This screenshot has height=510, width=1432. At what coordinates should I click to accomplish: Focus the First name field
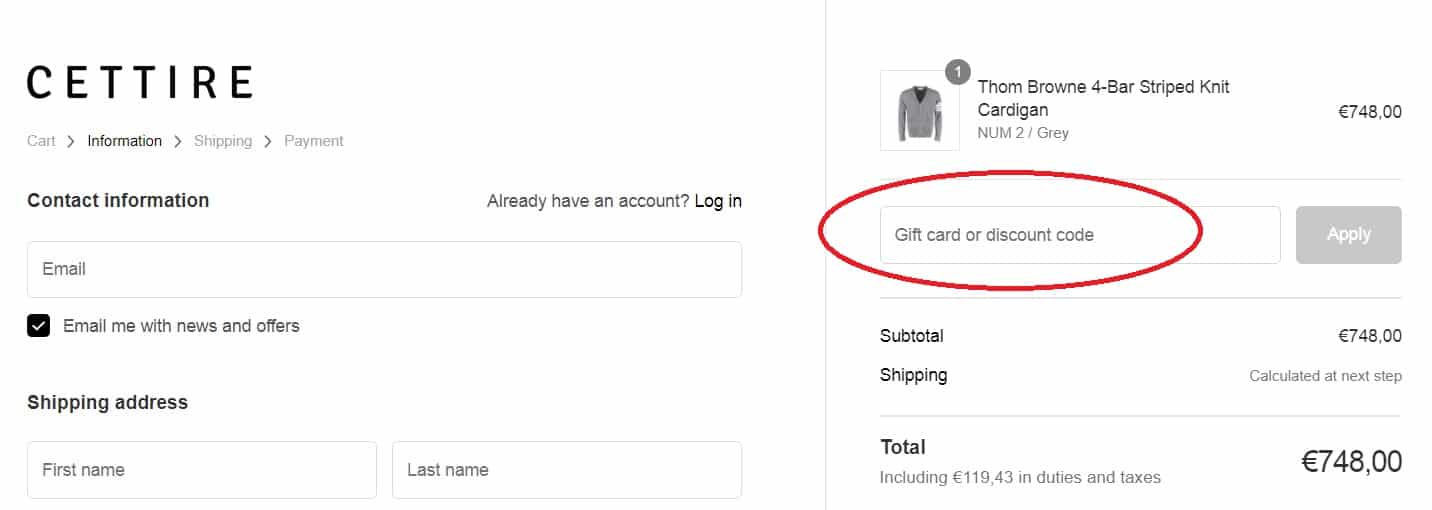pyautogui.click(x=202, y=470)
